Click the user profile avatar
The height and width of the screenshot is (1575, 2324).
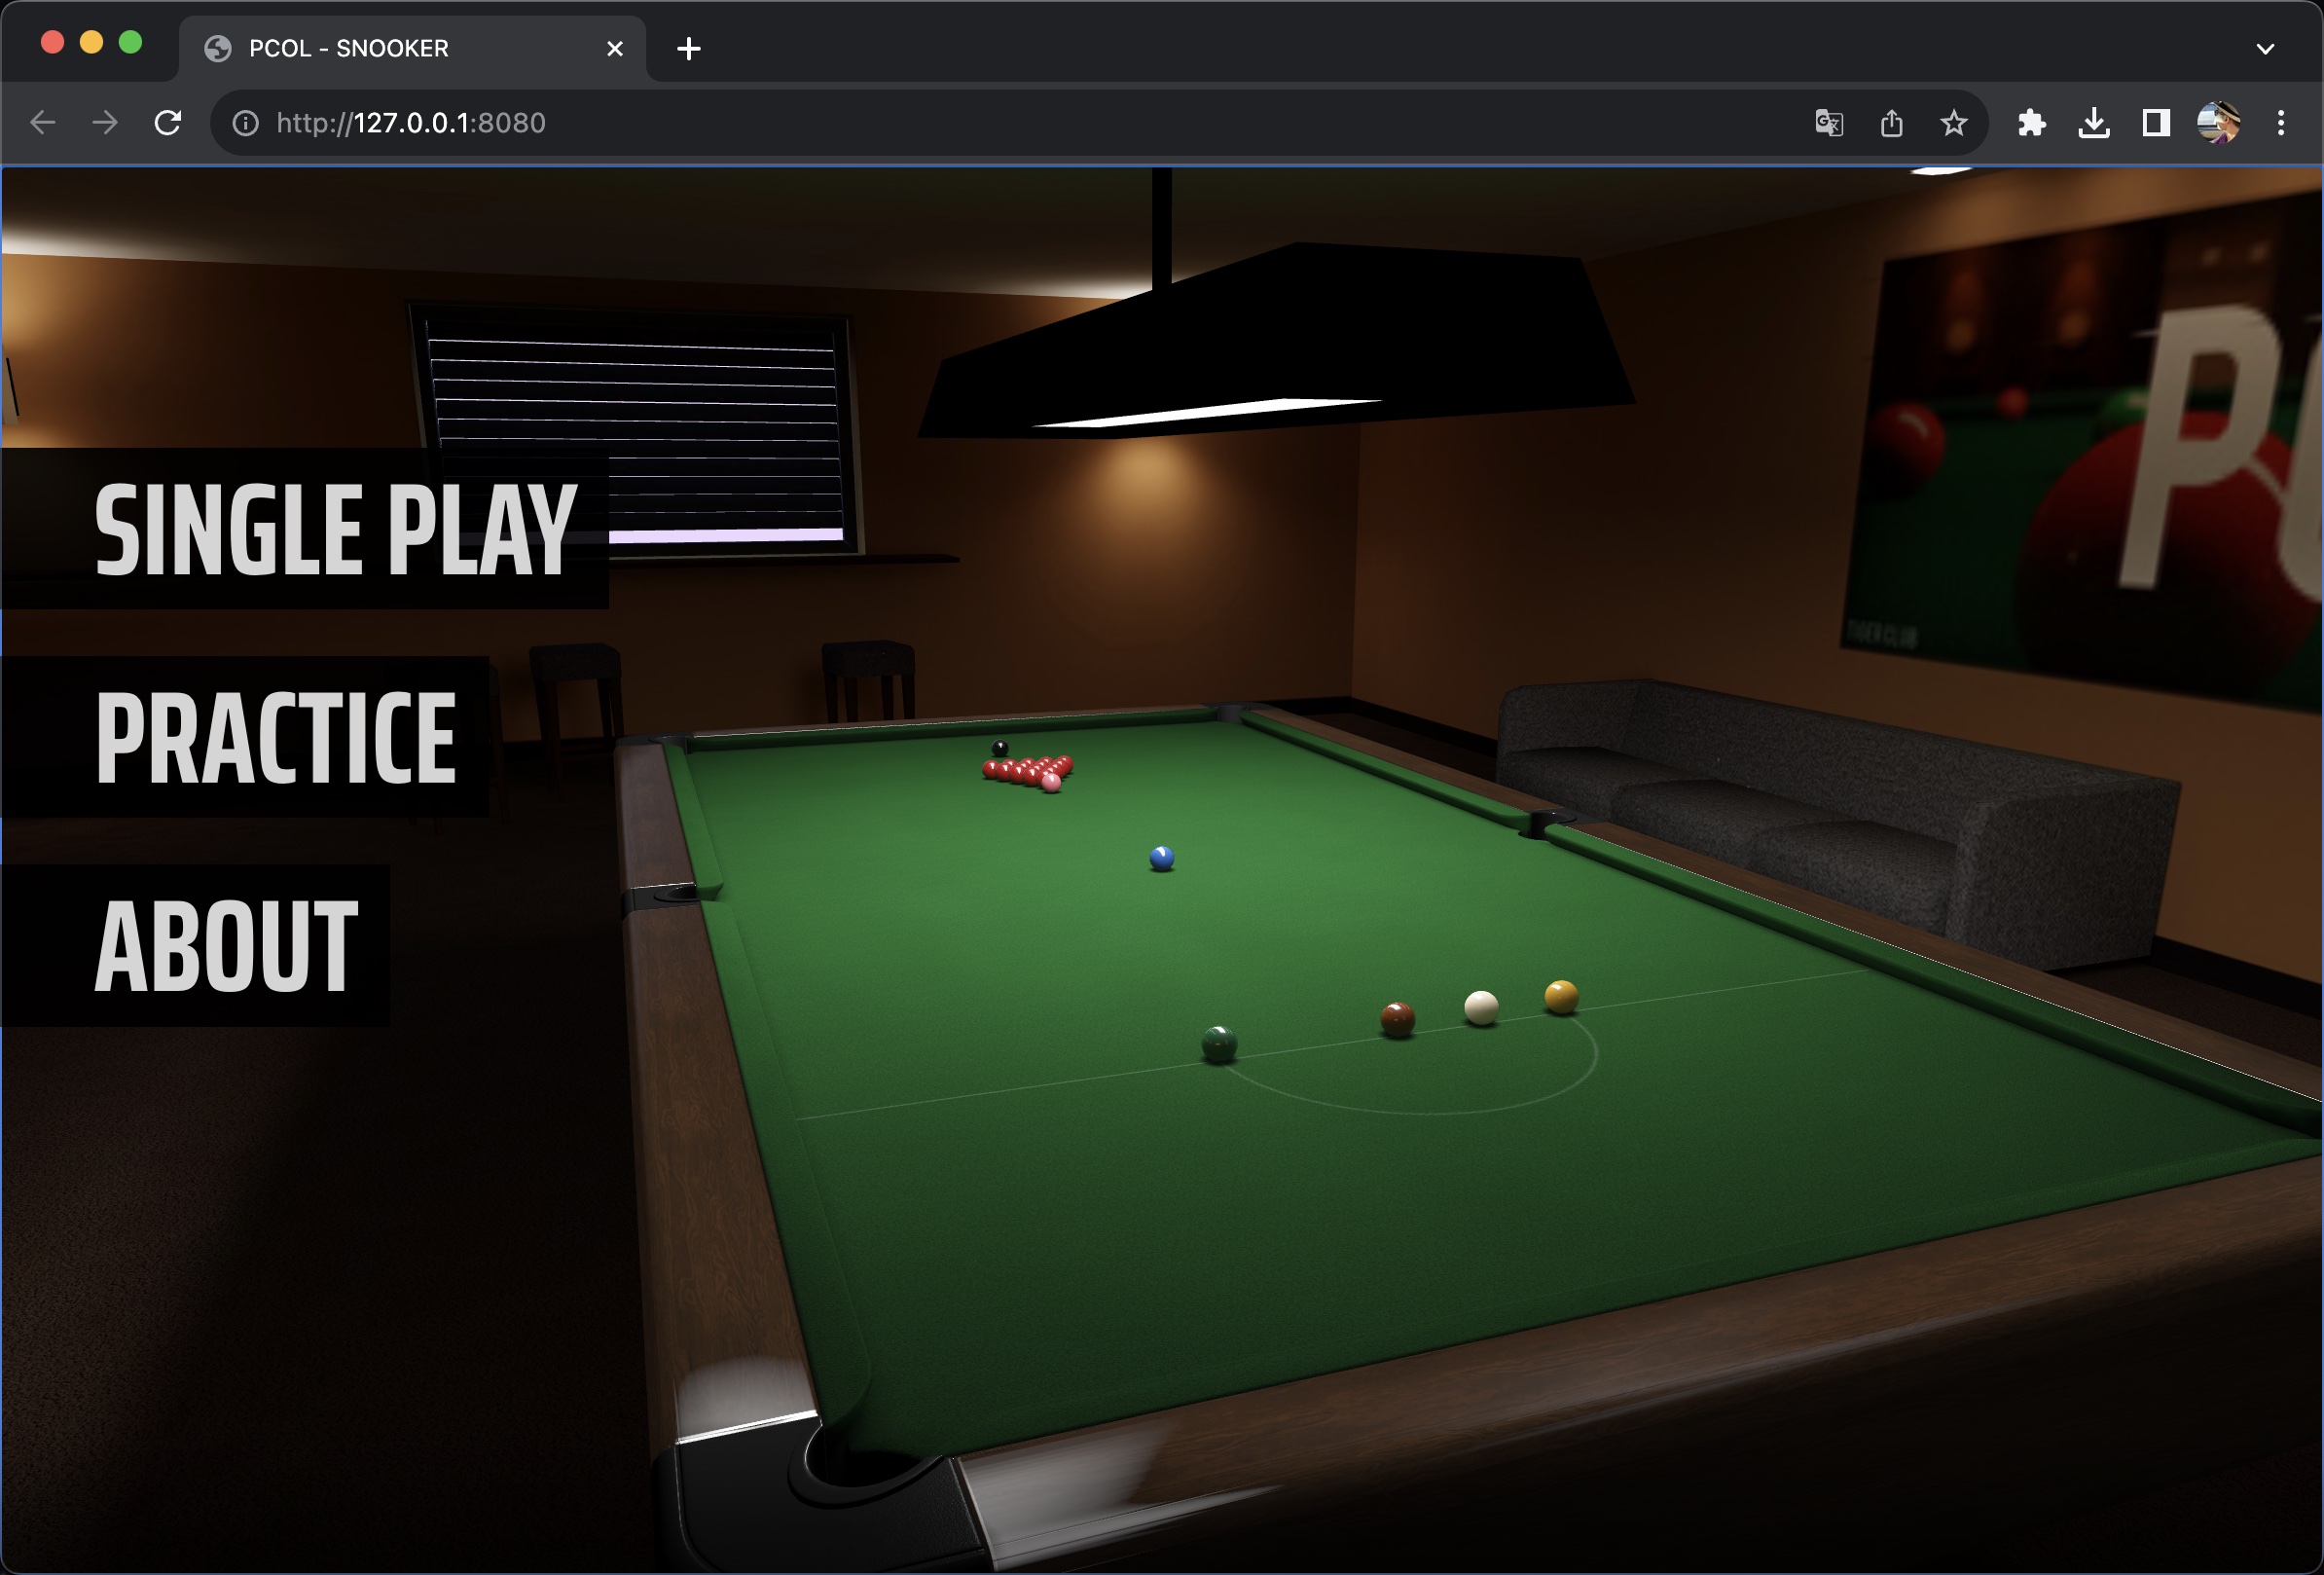[2217, 123]
